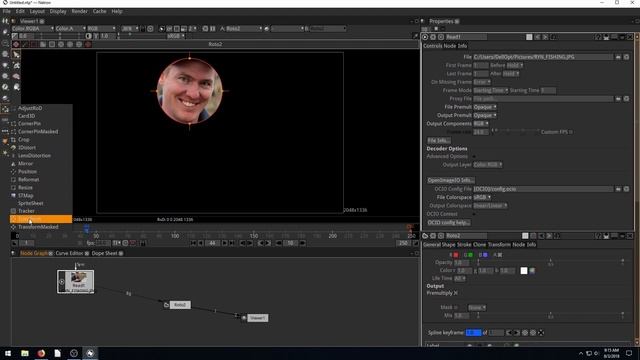
Task: Select the Roto2 node in the Node Graph
Action: (x=180, y=305)
